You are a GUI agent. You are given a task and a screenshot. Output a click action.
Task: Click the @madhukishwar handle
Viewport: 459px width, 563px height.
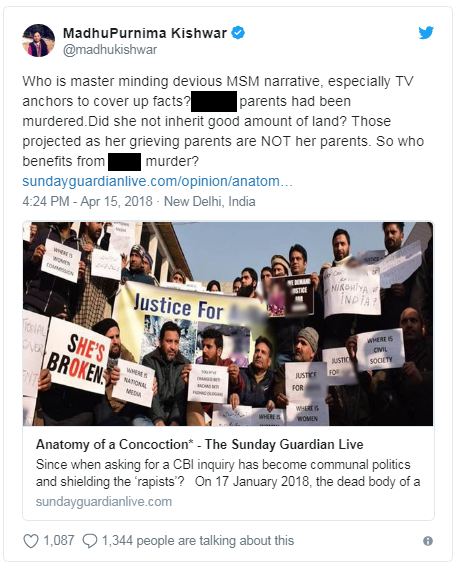point(110,50)
